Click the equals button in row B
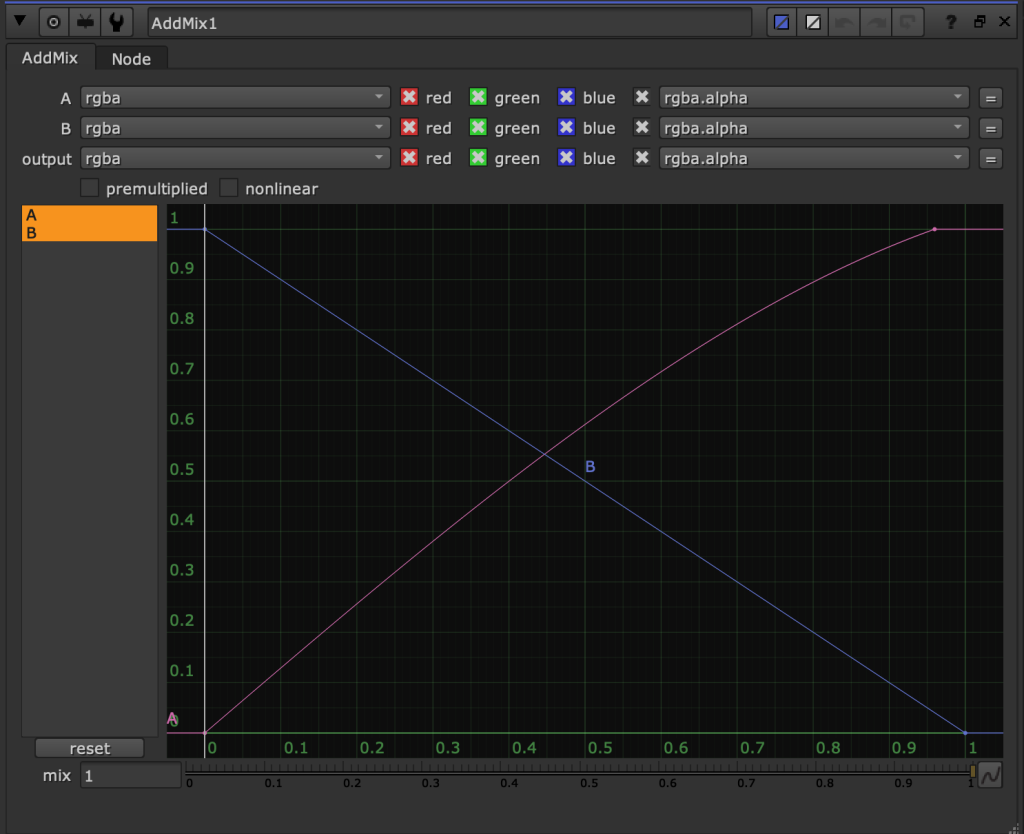Viewport: 1024px width, 834px height. tap(991, 129)
